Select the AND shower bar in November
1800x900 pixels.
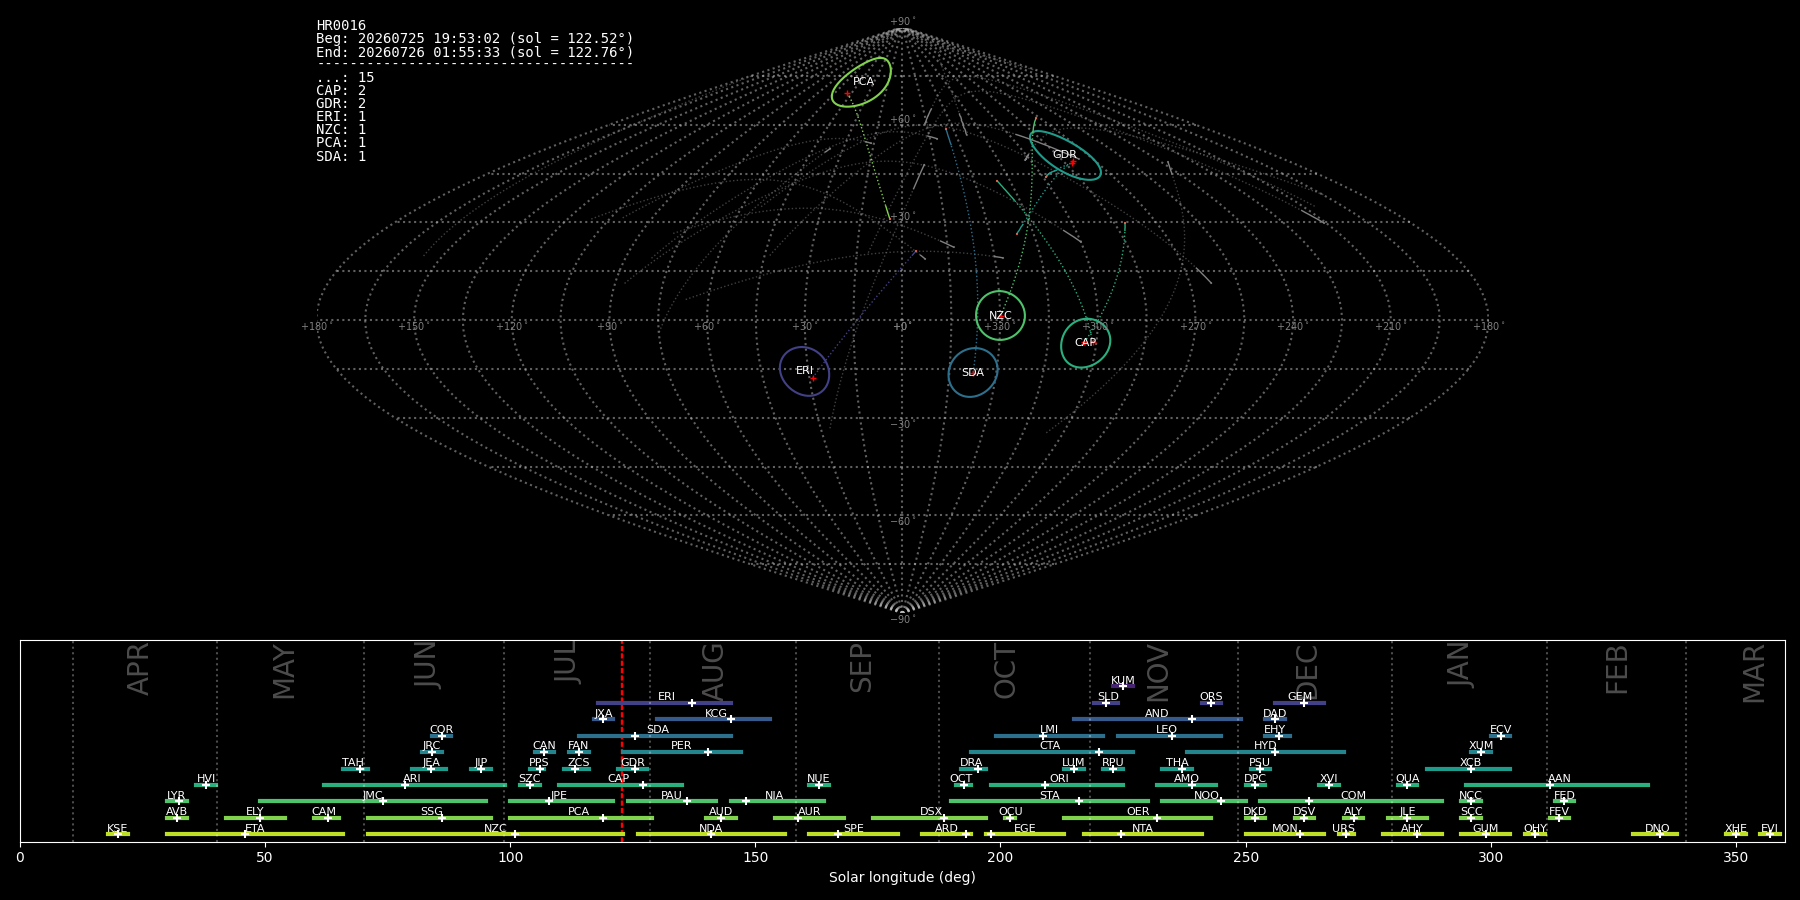[x=1157, y=719]
